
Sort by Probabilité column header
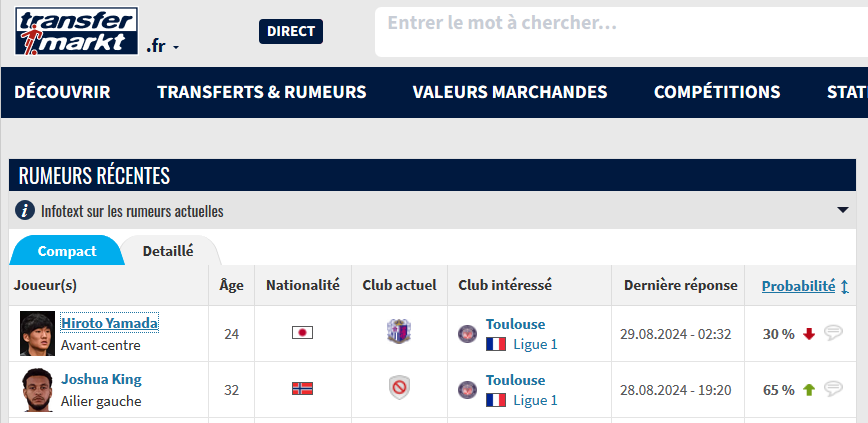click(798, 286)
